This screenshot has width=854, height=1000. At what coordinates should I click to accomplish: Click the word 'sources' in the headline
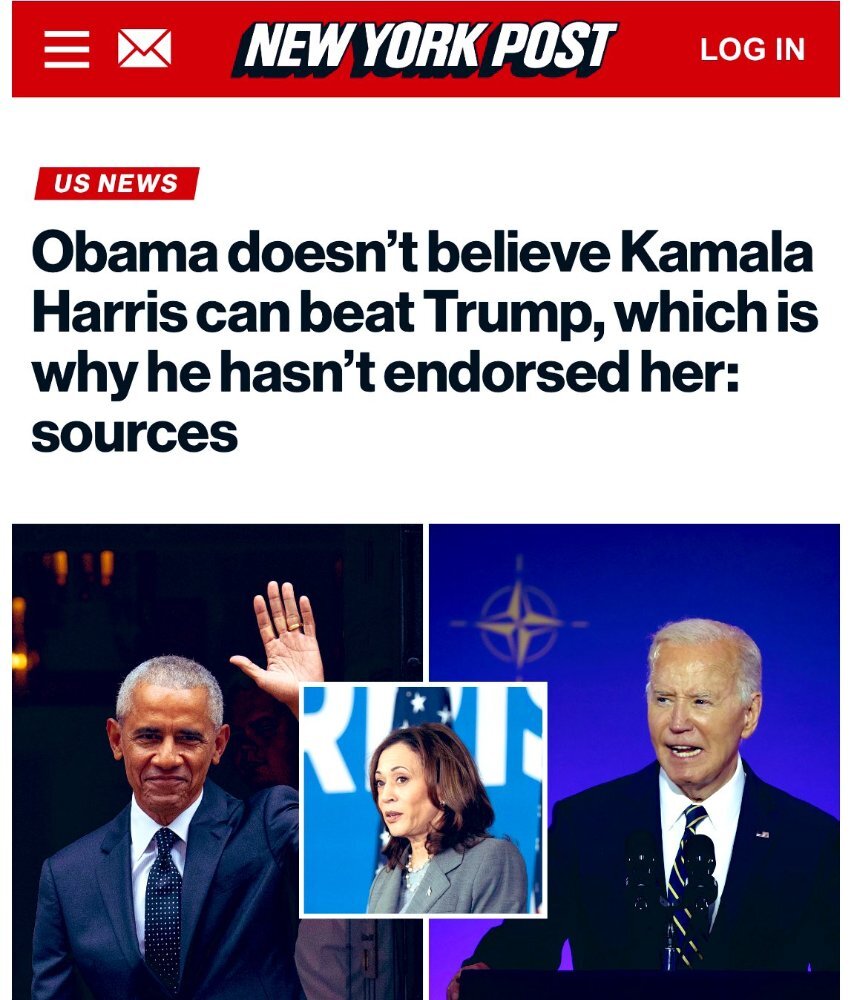click(x=135, y=434)
